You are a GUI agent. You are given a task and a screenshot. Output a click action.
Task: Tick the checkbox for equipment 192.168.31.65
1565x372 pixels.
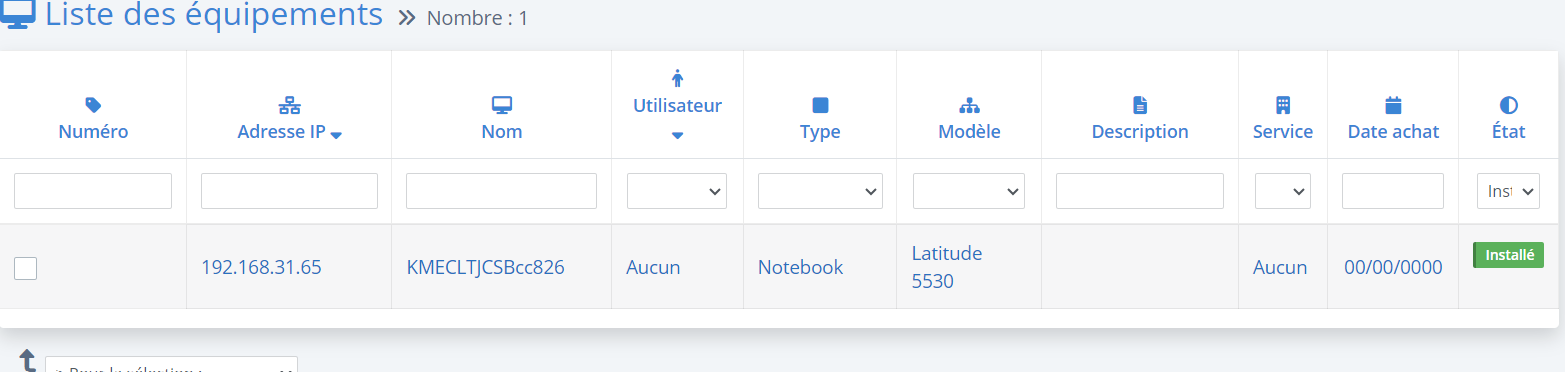pyautogui.click(x=26, y=268)
